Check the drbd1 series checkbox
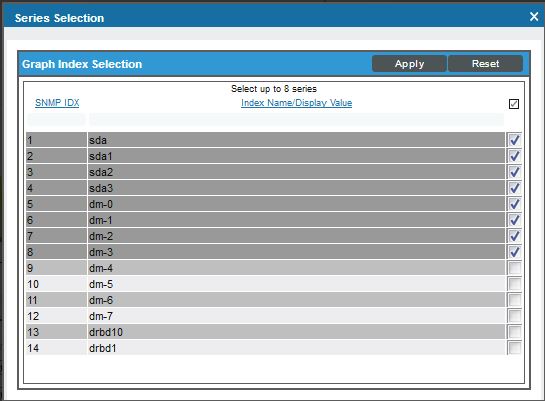Screen dimensions: 545x401 point(514,348)
